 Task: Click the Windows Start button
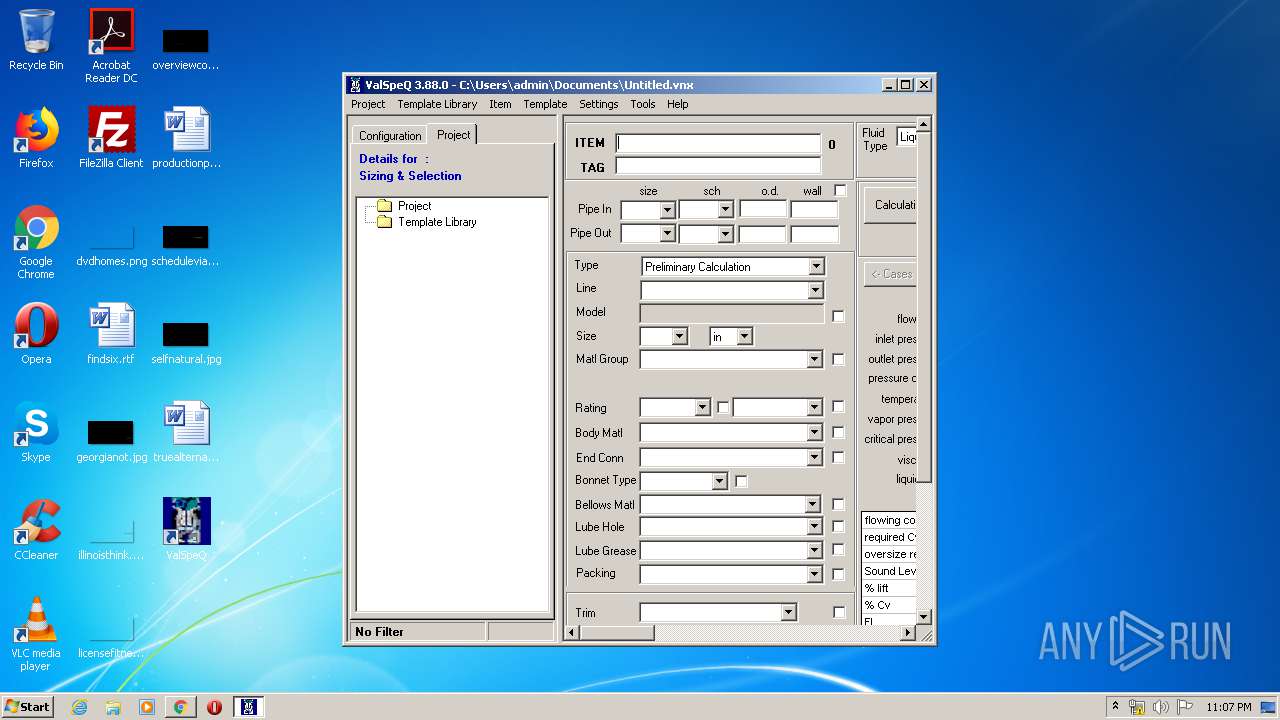[x=28, y=707]
